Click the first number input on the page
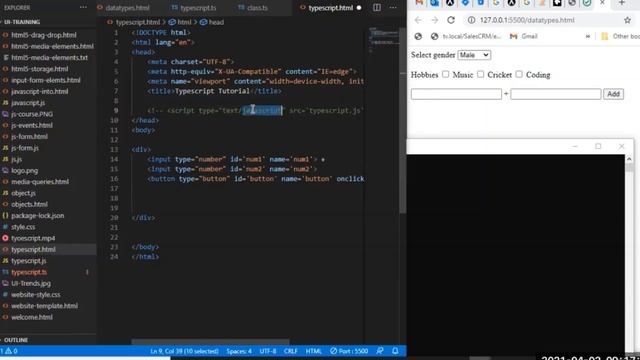The height and width of the screenshot is (360, 640). (456, 94)
